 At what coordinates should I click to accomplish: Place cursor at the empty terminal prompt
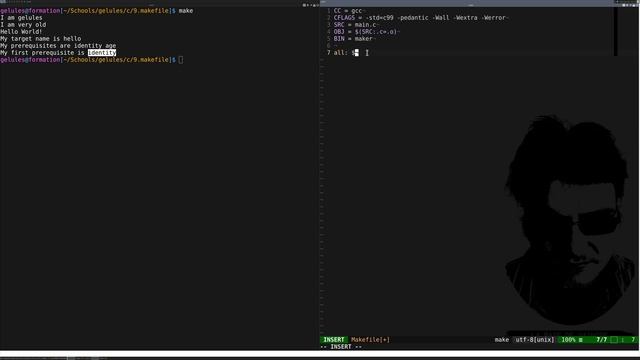point(181,60)
